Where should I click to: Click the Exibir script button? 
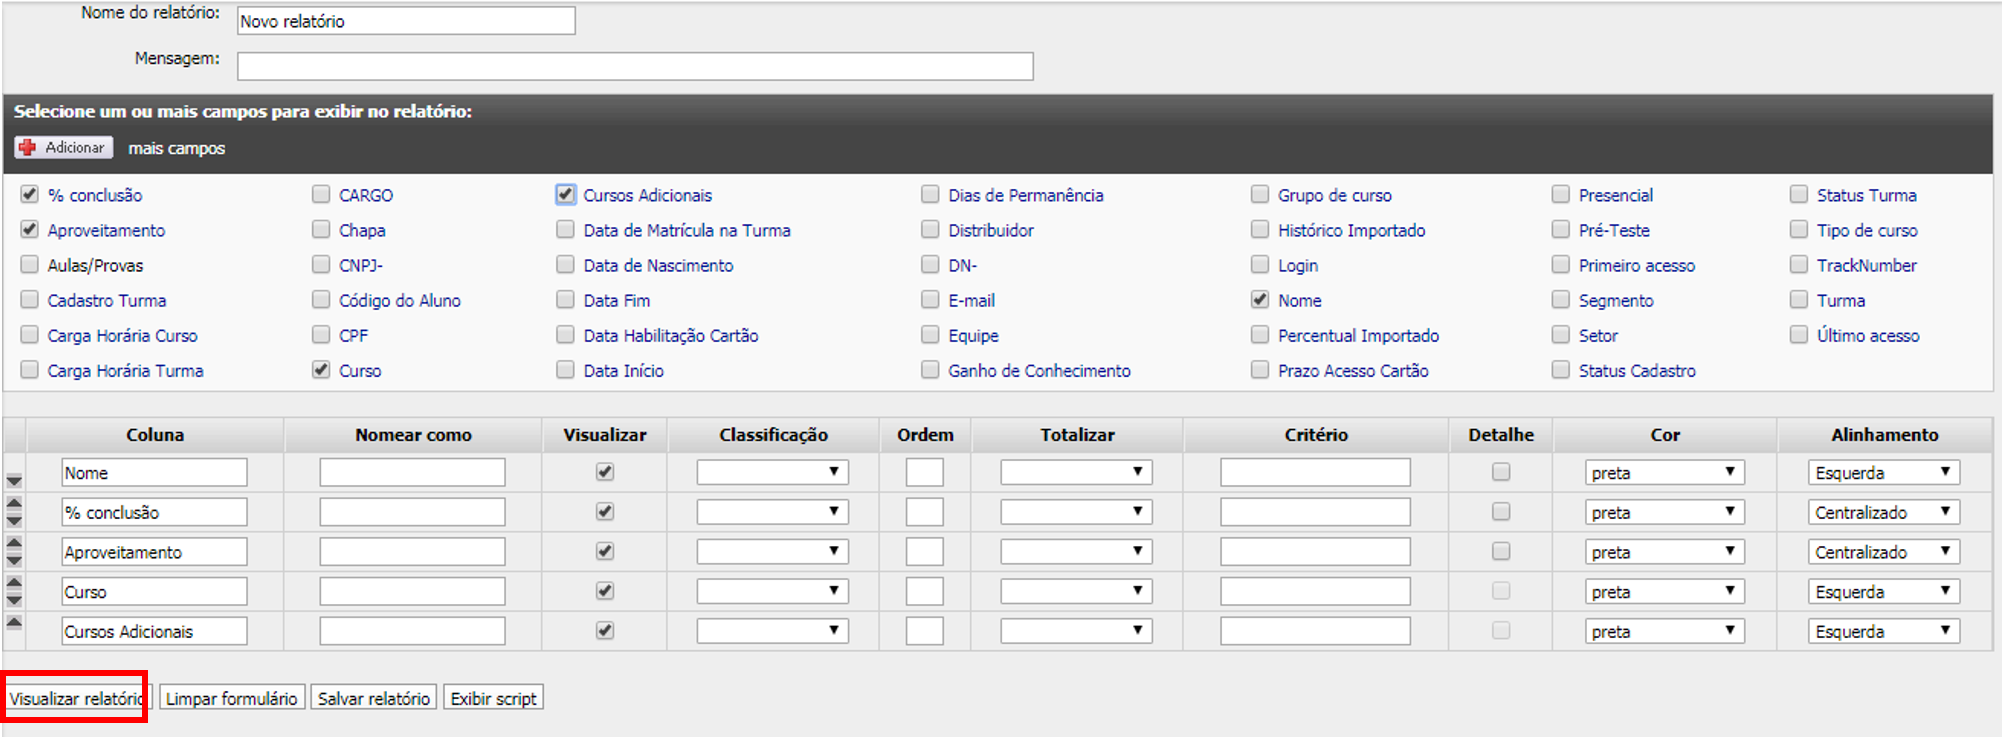point(493,698)
